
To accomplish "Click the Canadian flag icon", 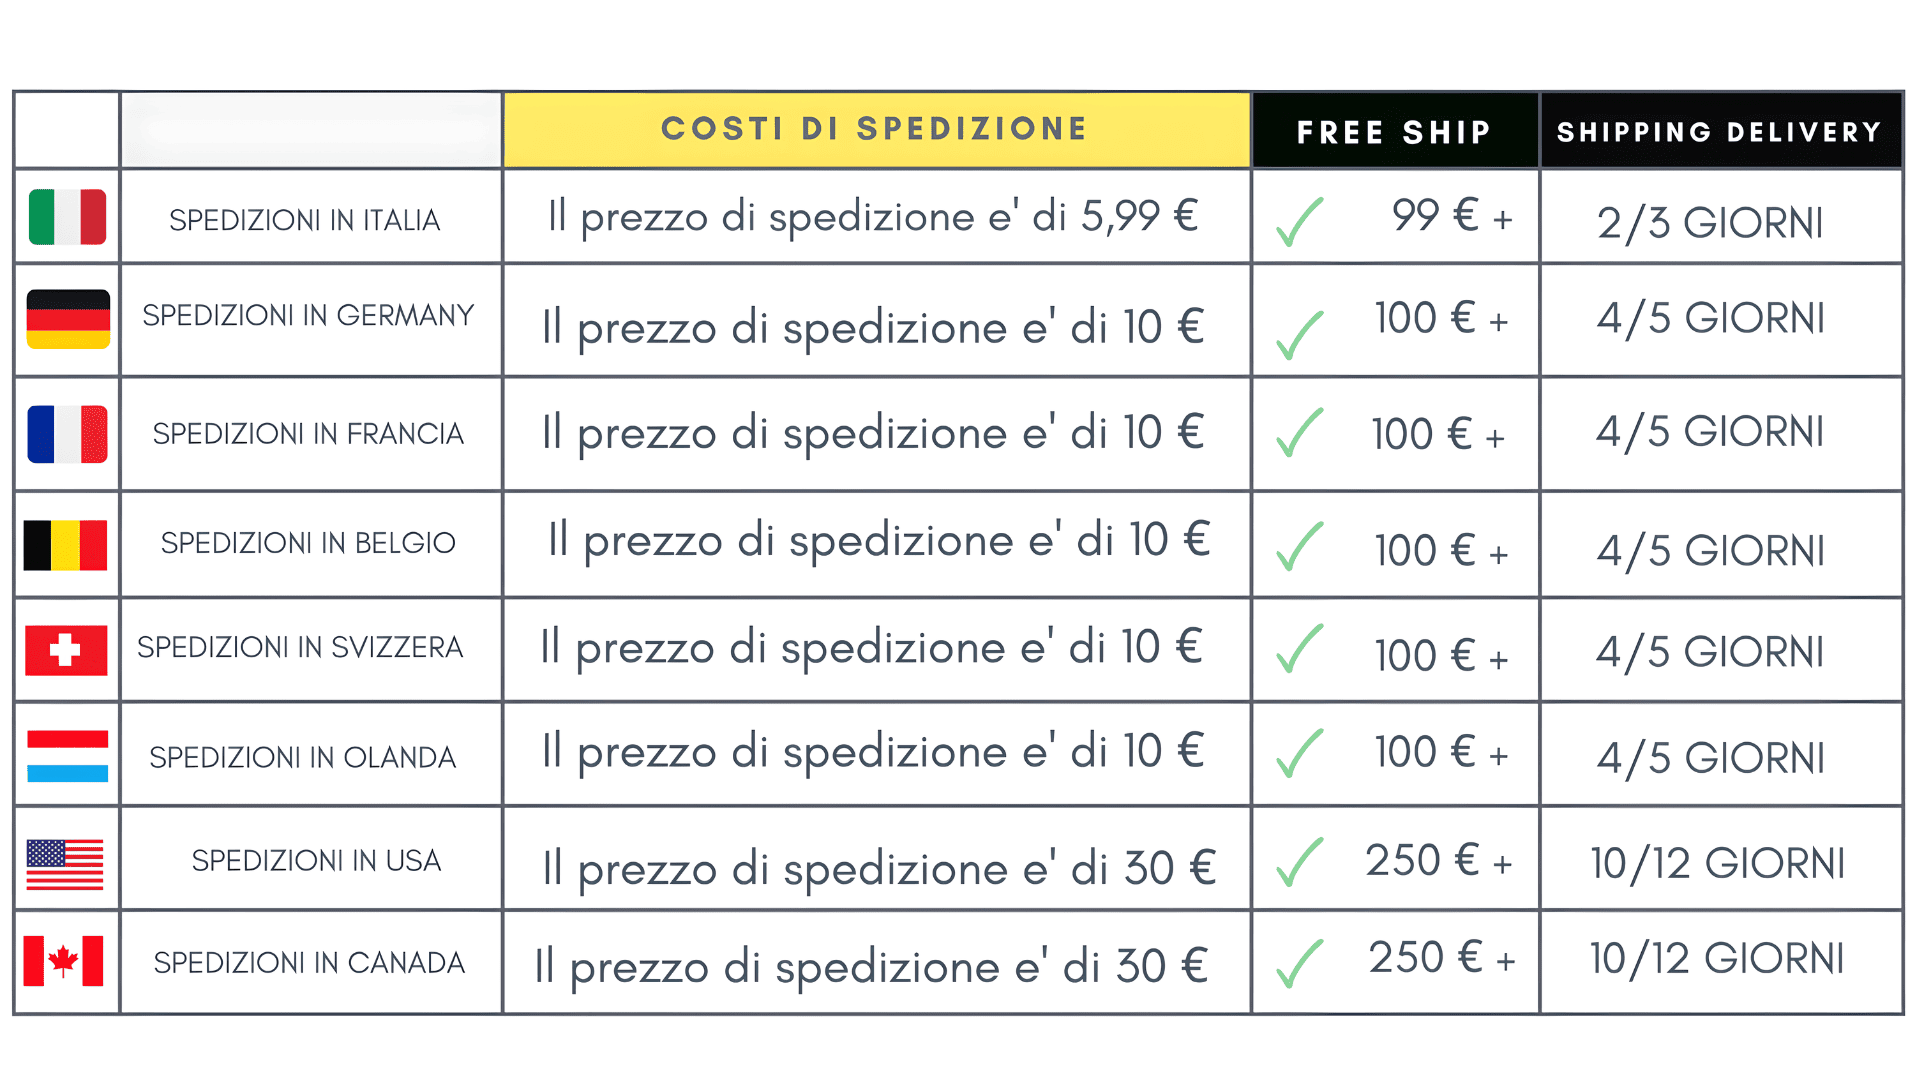I will (64, 961).
